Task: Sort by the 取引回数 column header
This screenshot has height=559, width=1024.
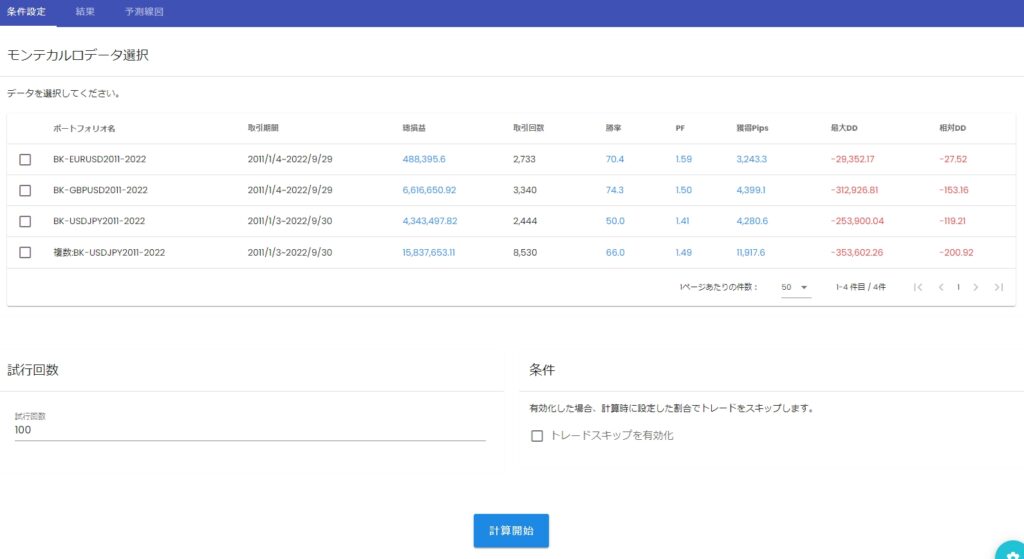Action: tap(528, 128)
